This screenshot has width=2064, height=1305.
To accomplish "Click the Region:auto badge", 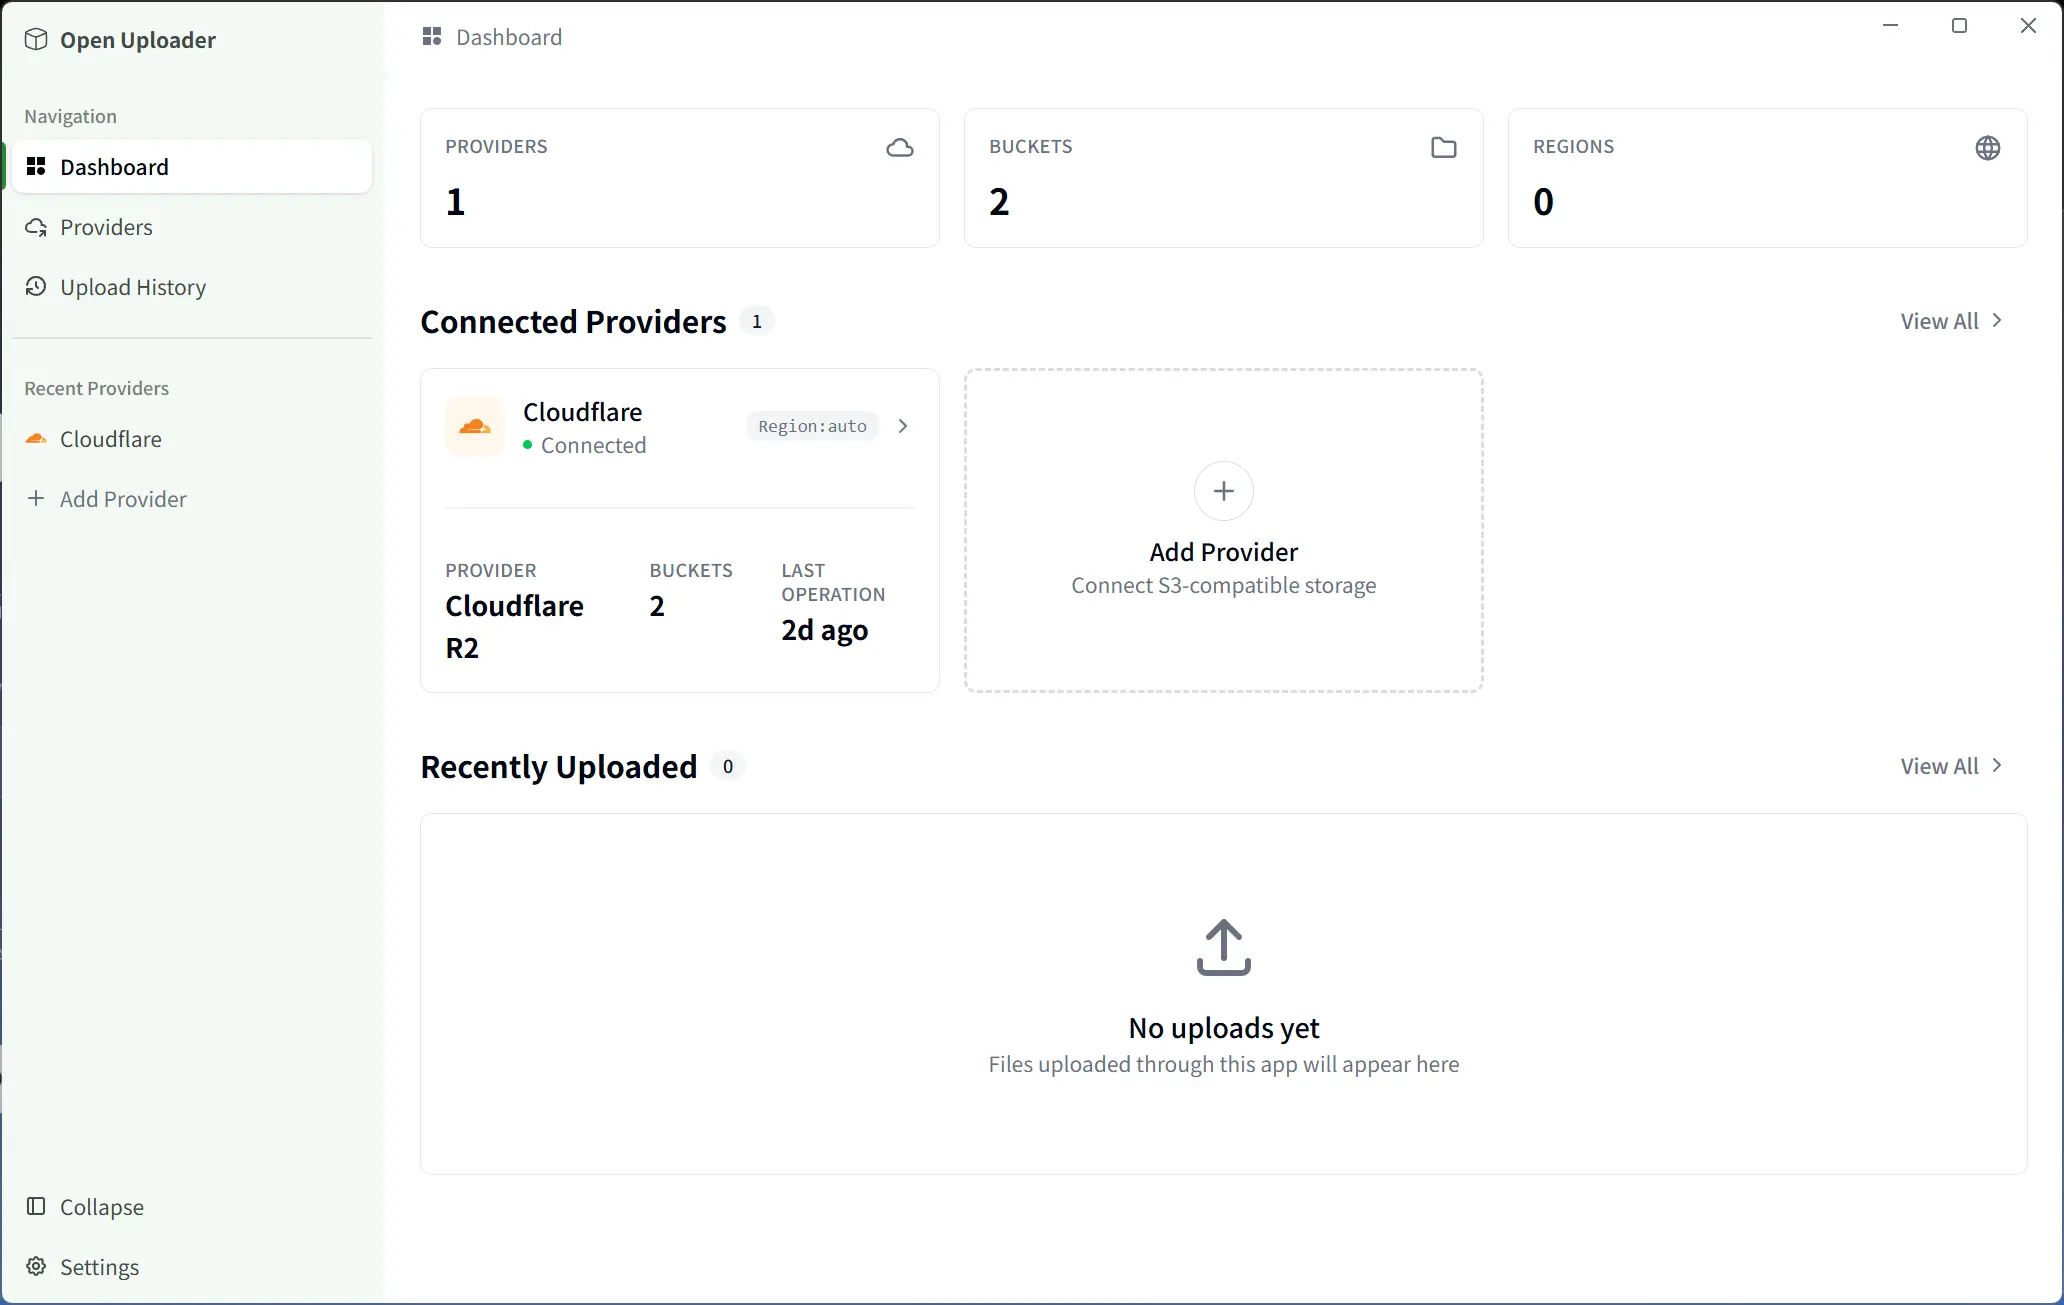I will [x=812, y=426].
